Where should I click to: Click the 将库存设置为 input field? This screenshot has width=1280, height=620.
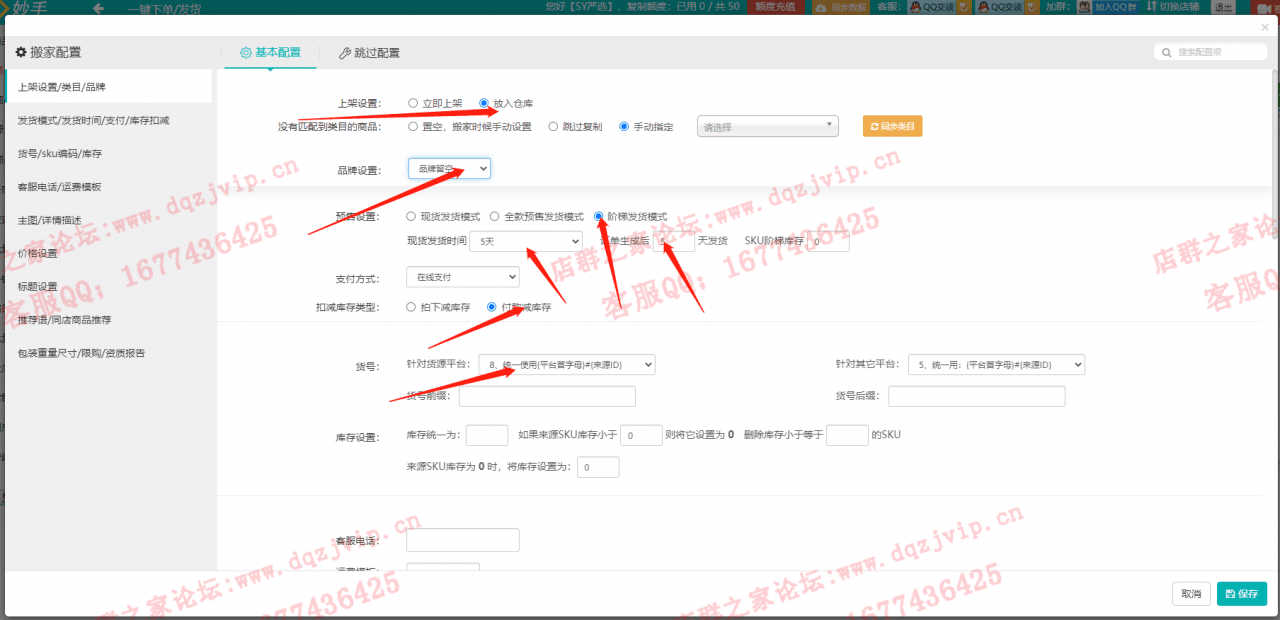click(599, 467)
